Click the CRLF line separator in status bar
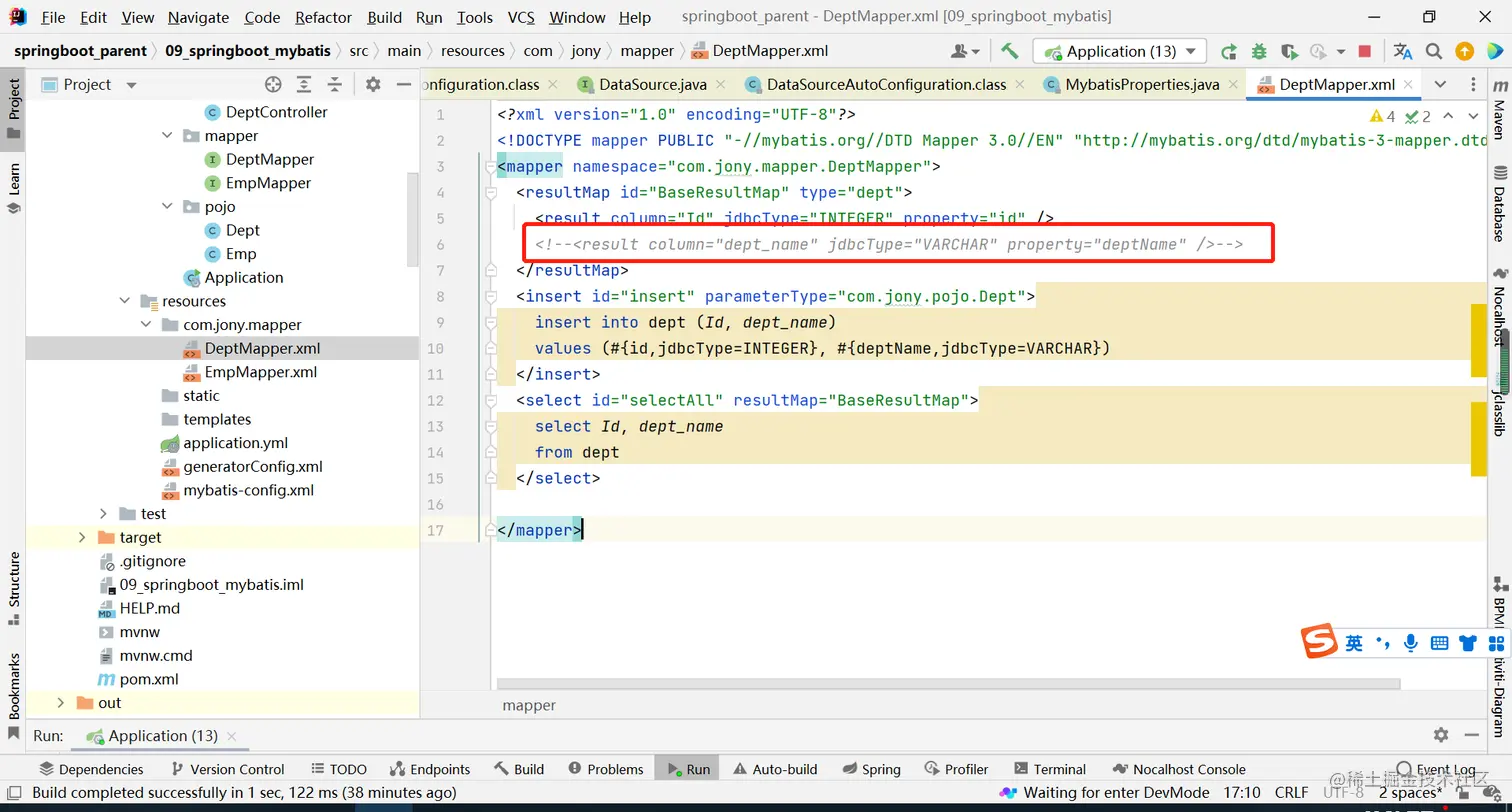The width and height of the screenshot is (1512, 812). point(1291,792)
